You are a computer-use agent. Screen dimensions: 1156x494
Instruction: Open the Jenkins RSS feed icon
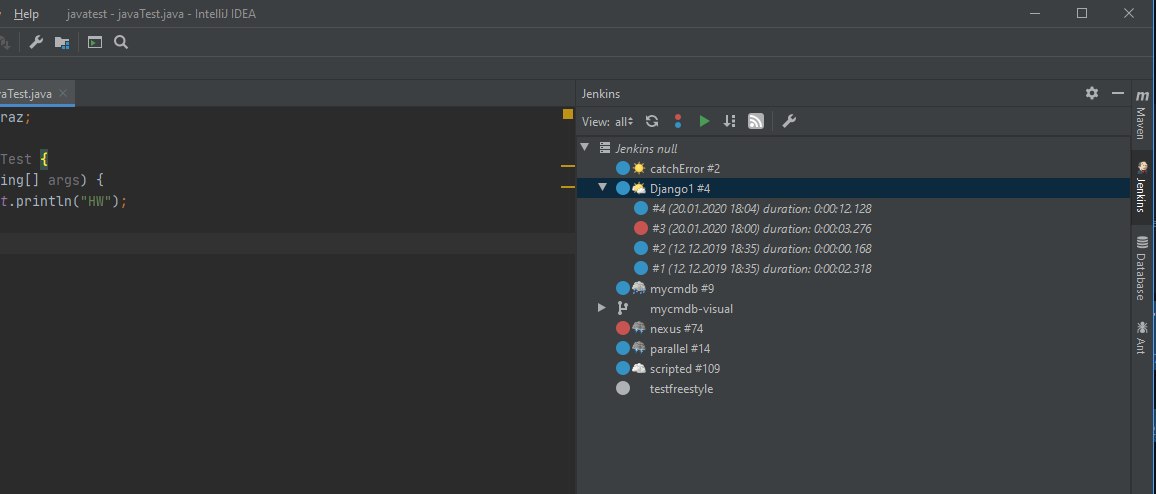coord(756,121)
